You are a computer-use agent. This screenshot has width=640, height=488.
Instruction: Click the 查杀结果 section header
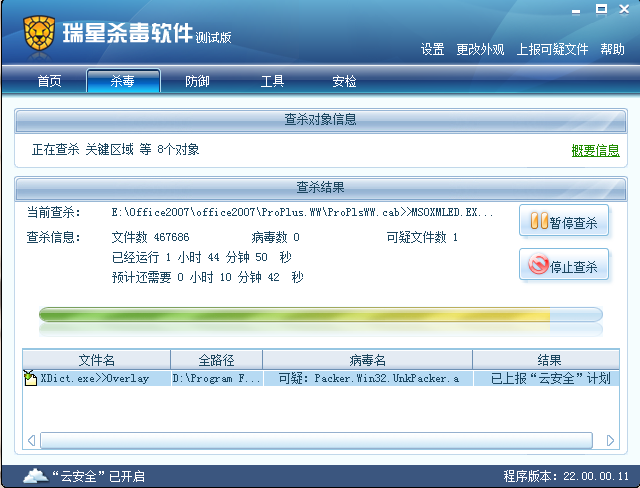(x=320, y=188)
